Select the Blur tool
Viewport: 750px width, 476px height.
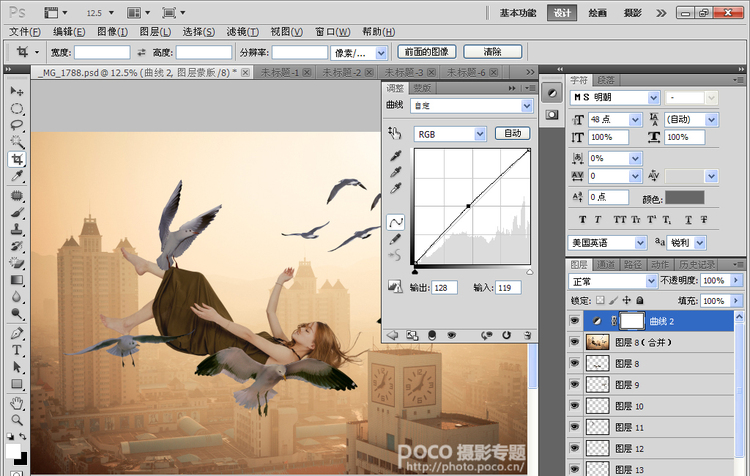pos(17,297)
